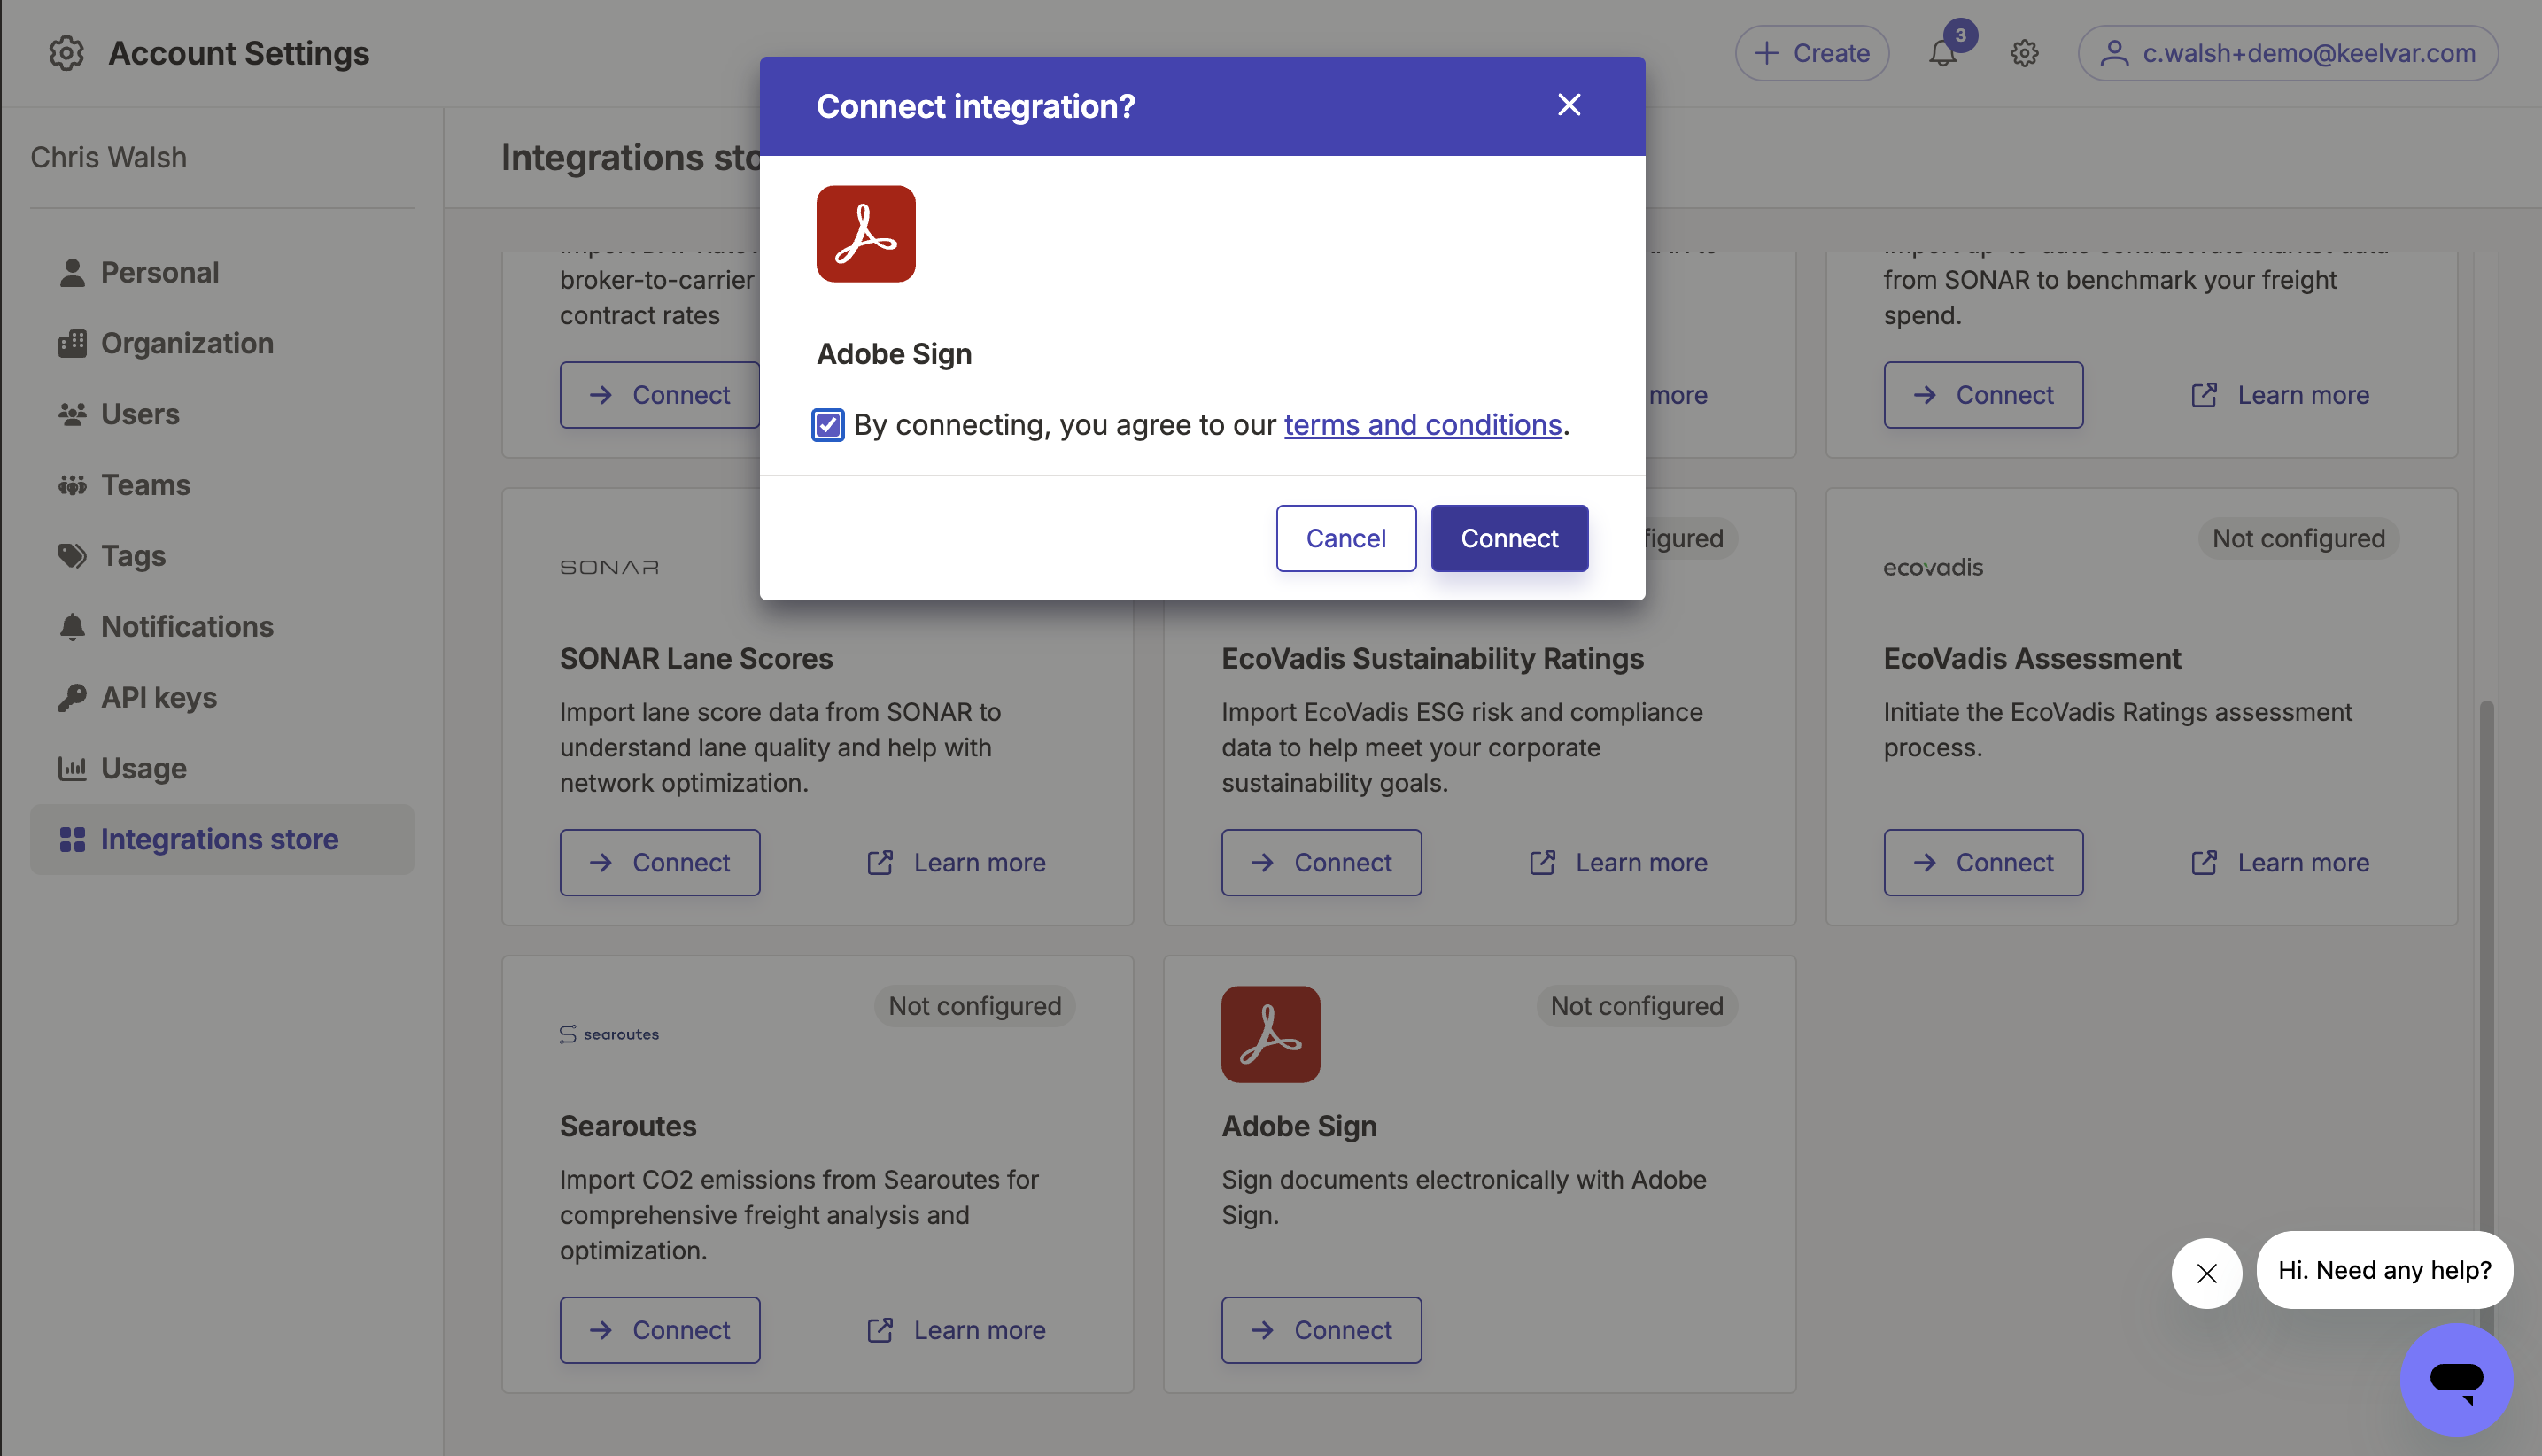
Task: Go to the Personal settings section
Action: point(159,272)
